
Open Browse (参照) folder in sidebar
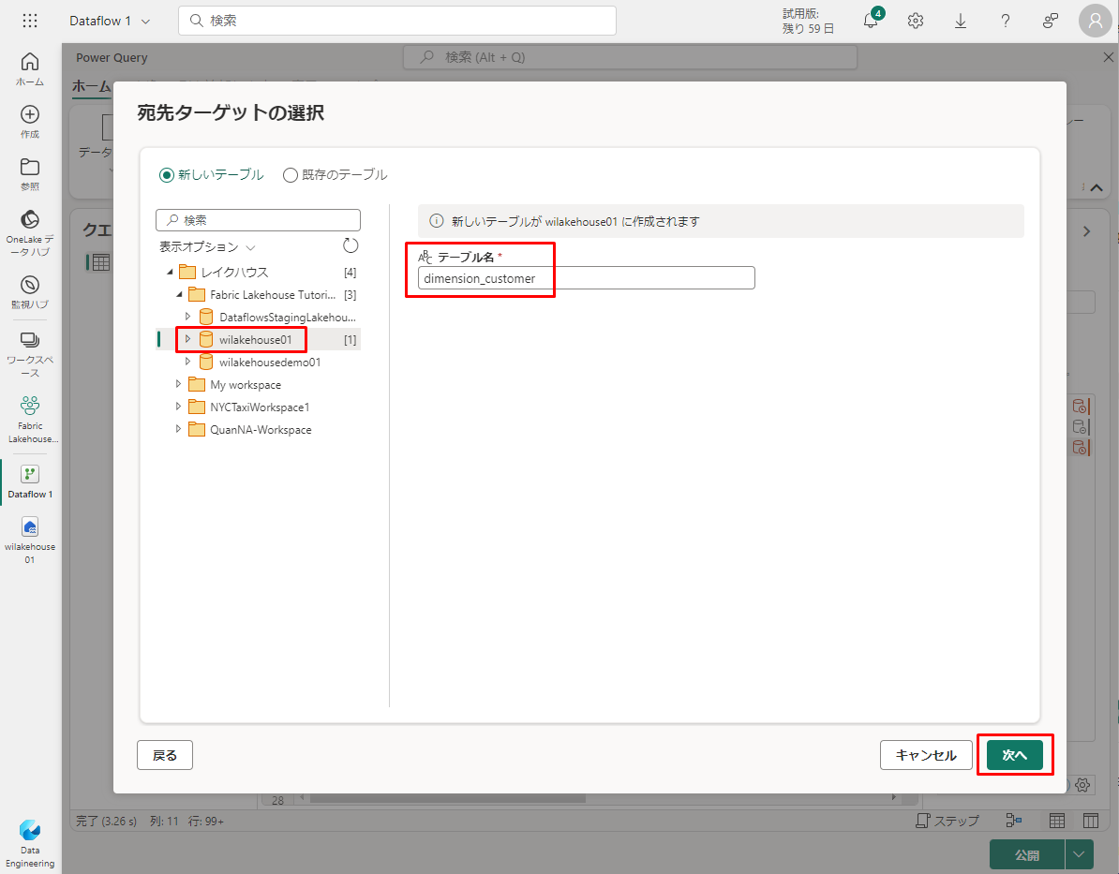pos(30,174)
